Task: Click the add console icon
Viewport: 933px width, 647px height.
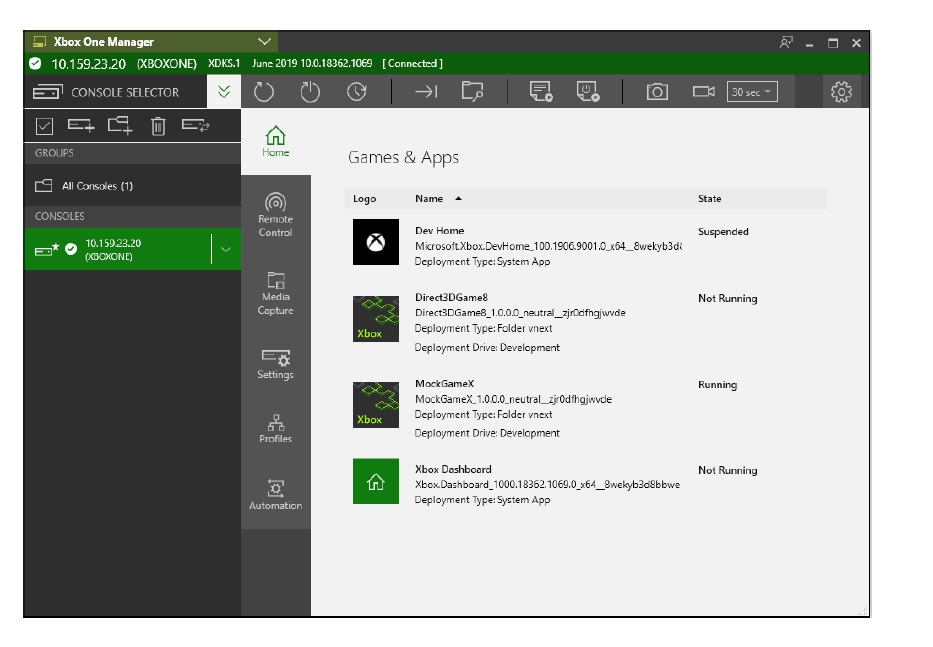Action: [81, 125]
